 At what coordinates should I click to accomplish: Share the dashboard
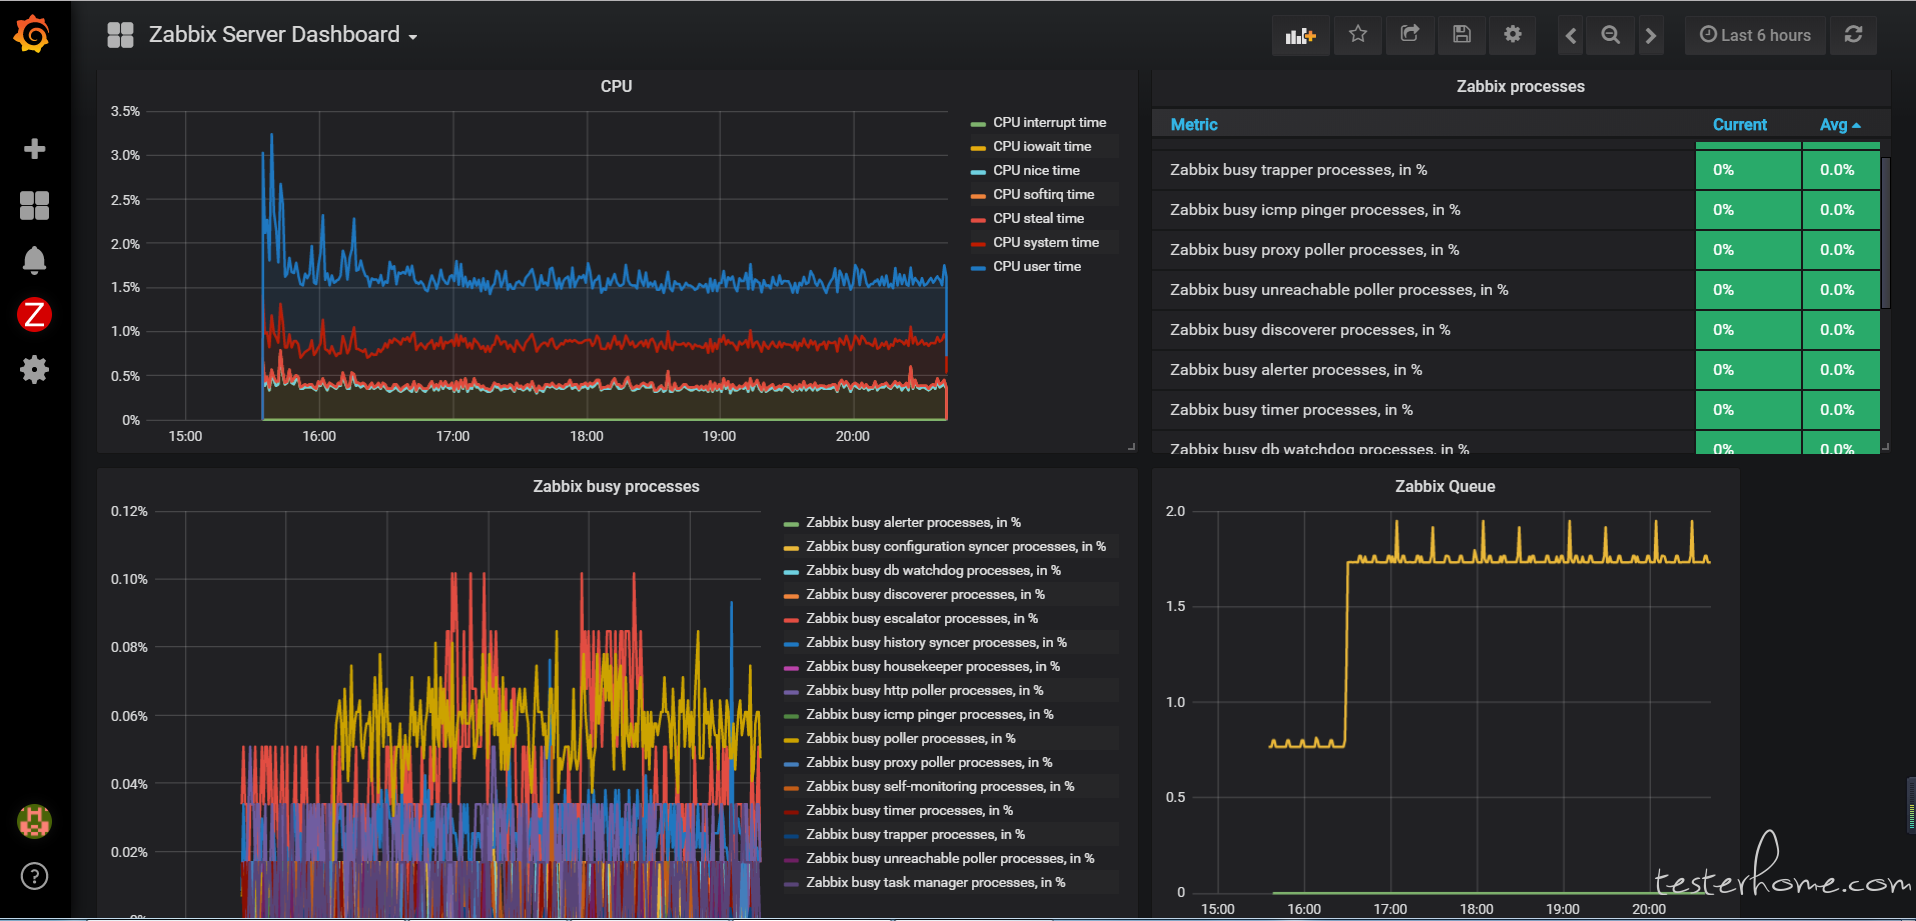[1410, 35]
